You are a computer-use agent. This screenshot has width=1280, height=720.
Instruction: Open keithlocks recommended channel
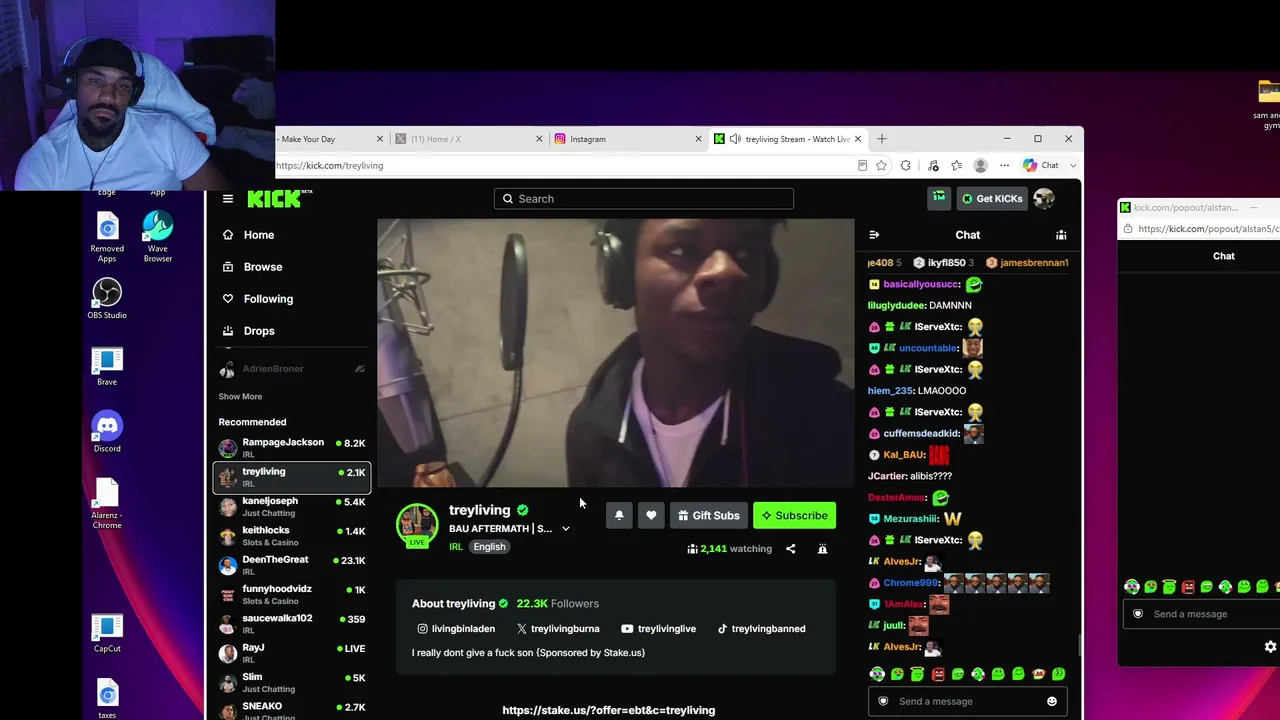pyautogui.click(x=291, y=536)
